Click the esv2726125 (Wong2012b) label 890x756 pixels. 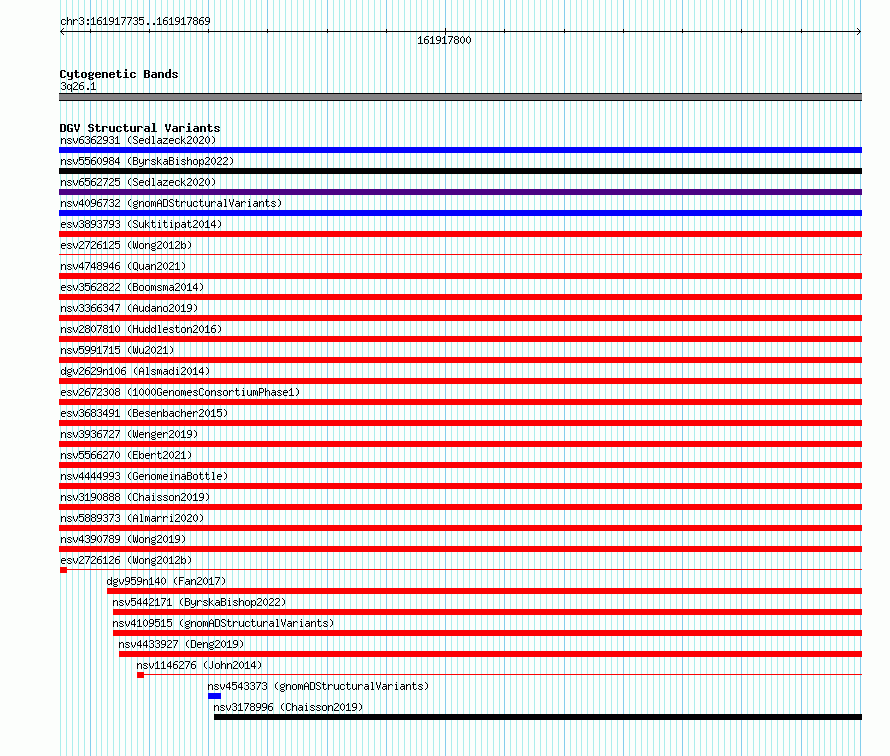(126, 245)
